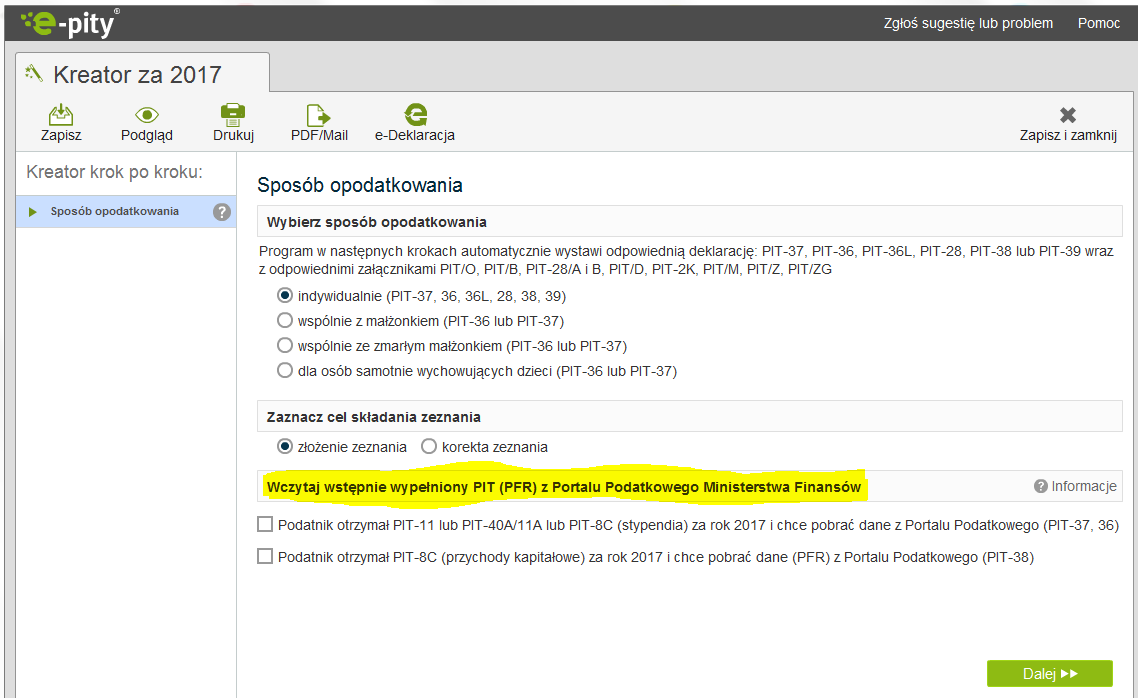Choose wspólnie ze zmarłym małżonkiem option

pyautogui.click(x=285, y=346)
